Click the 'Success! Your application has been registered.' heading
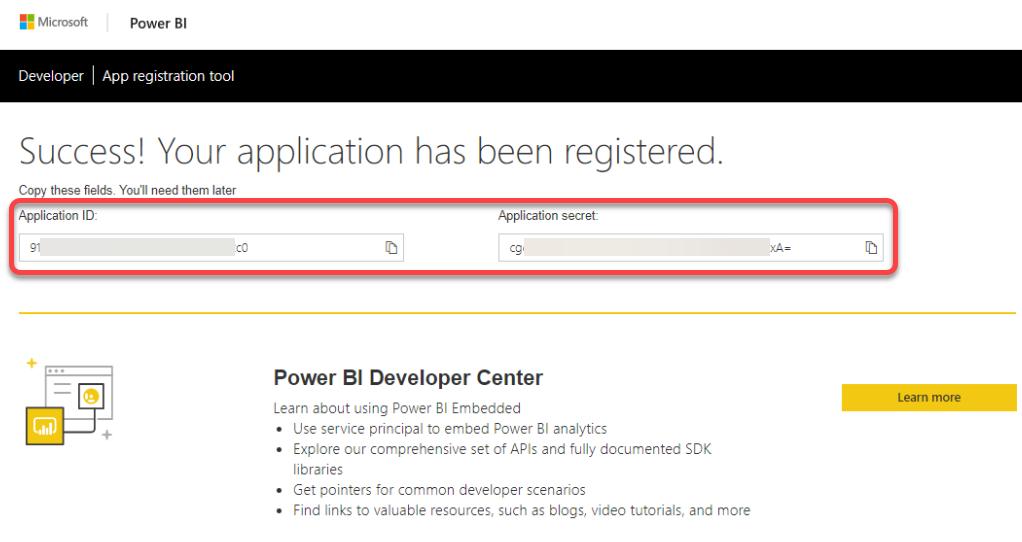This screenshot has height=542, width=1022. click(371, 151)
